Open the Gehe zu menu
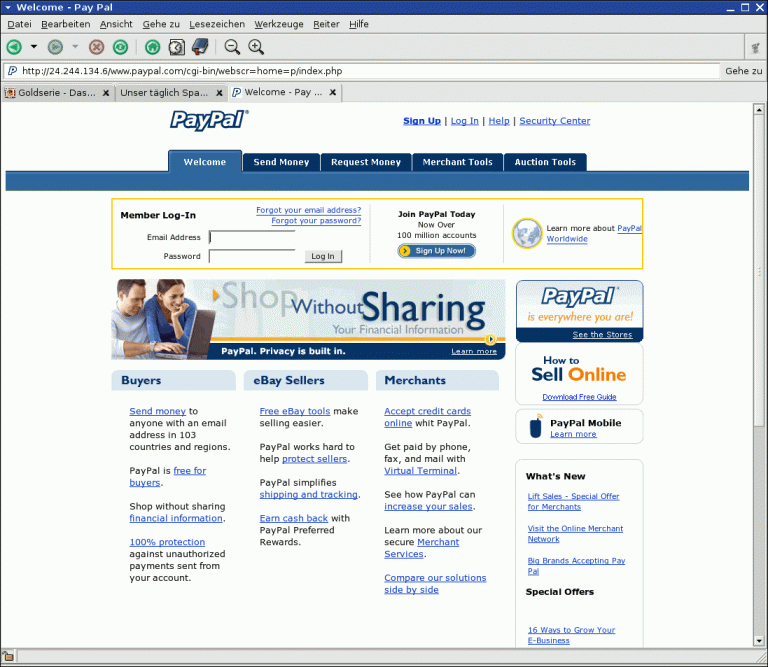Viewport: 768px width, 667px height. point(161,24)
